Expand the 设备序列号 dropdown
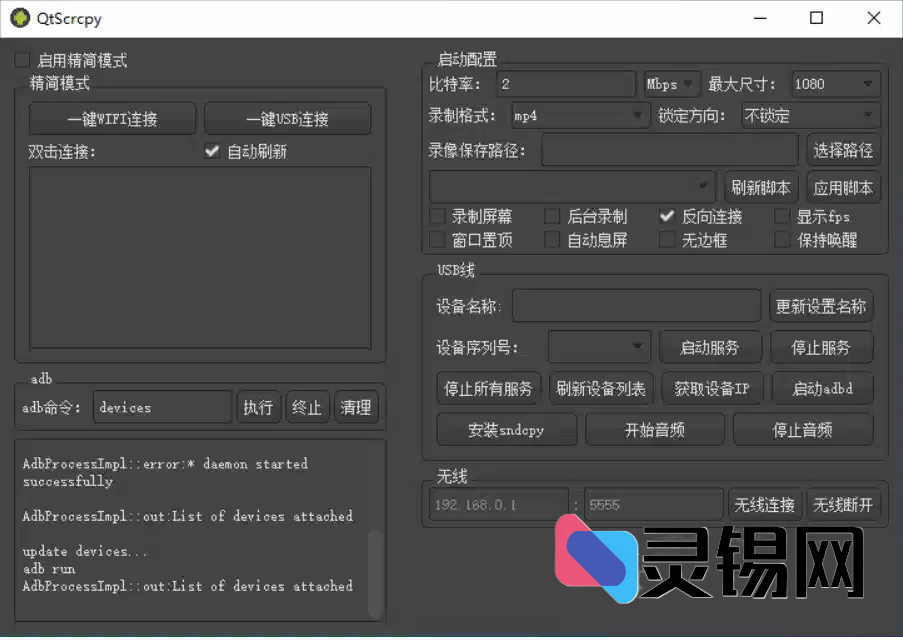The image size is (903, 640). pyautogui.click(x=599, y=347)
